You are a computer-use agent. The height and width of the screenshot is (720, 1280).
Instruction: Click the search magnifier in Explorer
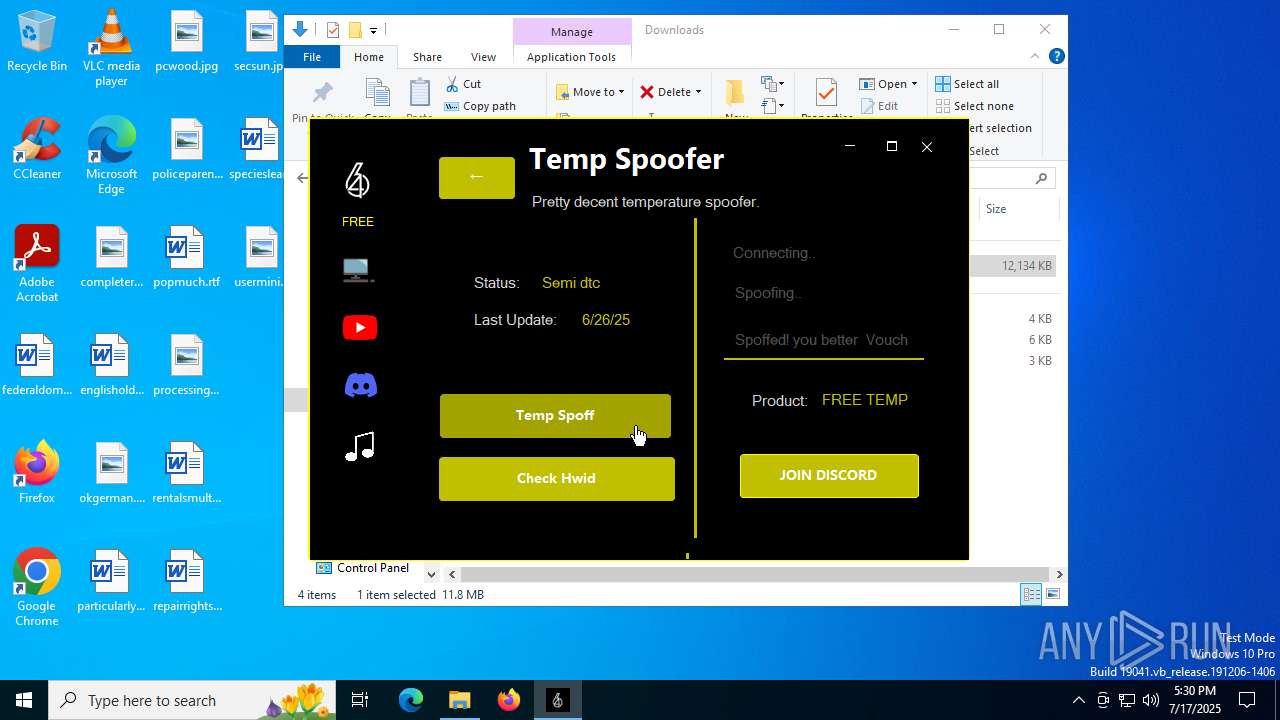point(1041,178)
